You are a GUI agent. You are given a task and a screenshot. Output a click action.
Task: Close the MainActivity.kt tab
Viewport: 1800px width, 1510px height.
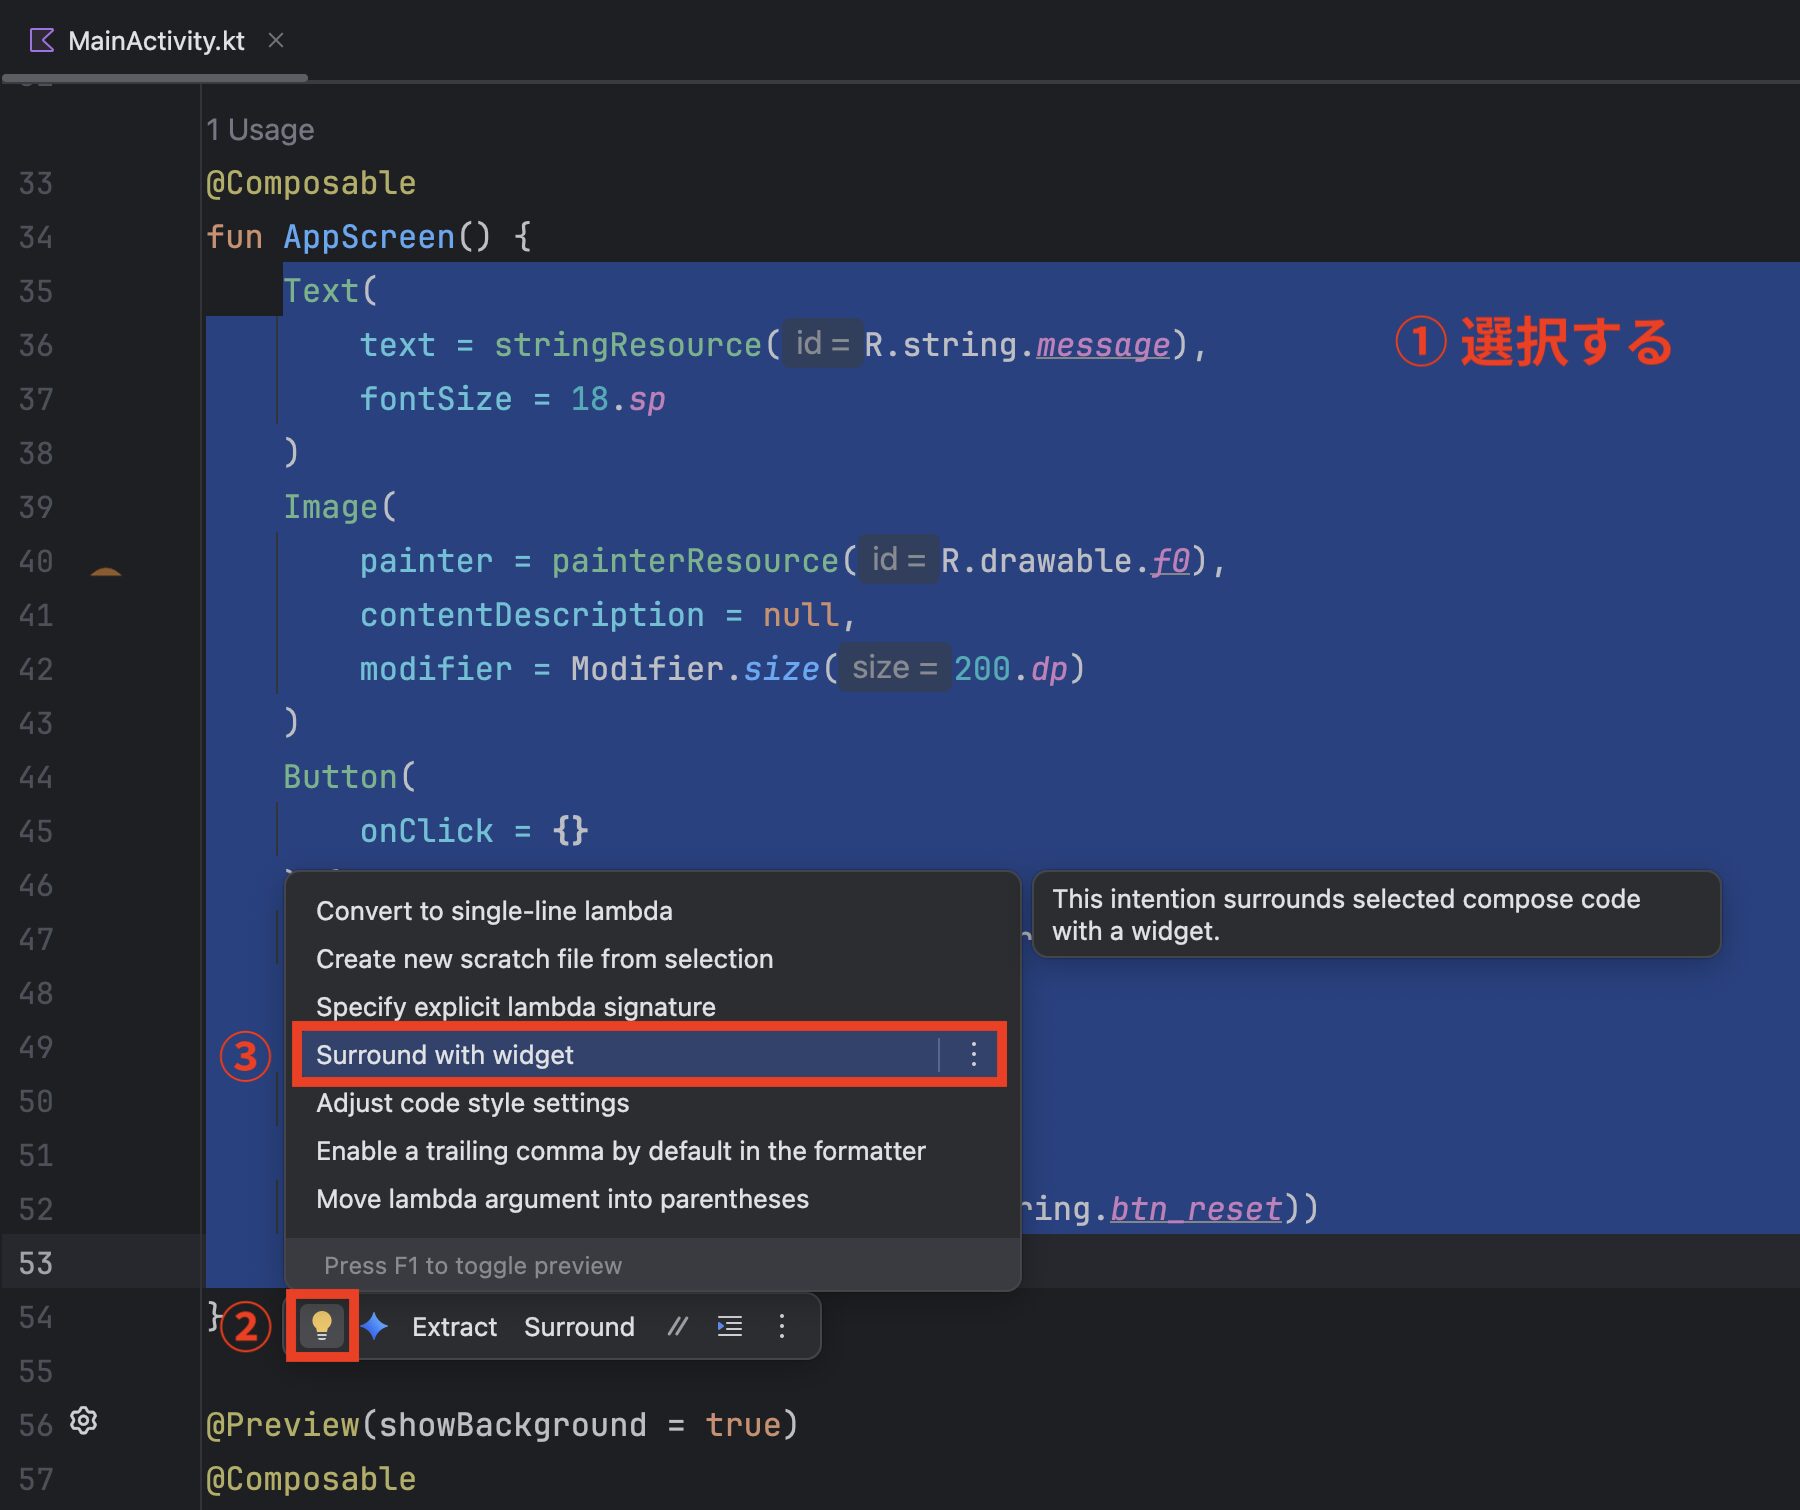[276, 40]
